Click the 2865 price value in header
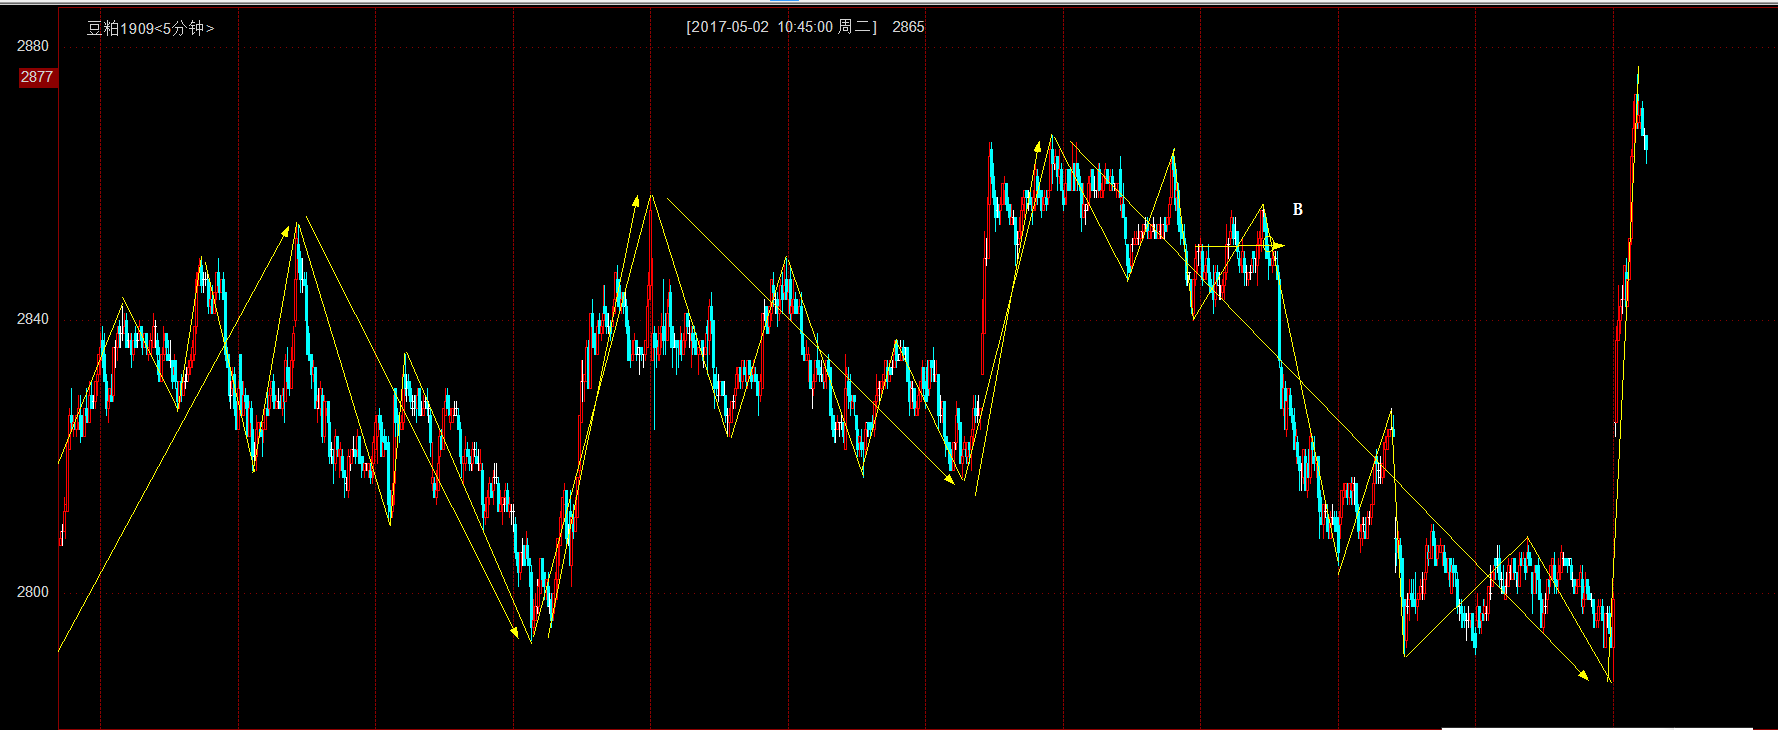 pos(908,27)
